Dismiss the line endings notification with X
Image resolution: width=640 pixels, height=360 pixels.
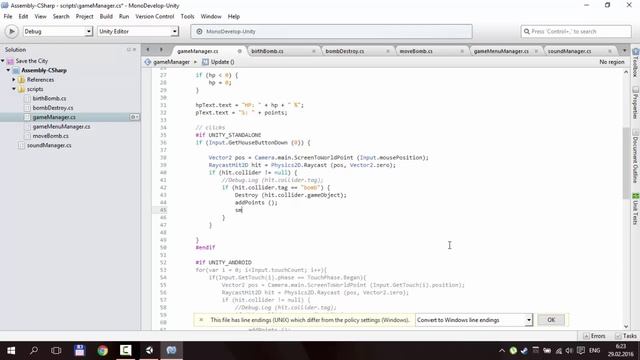201,320
